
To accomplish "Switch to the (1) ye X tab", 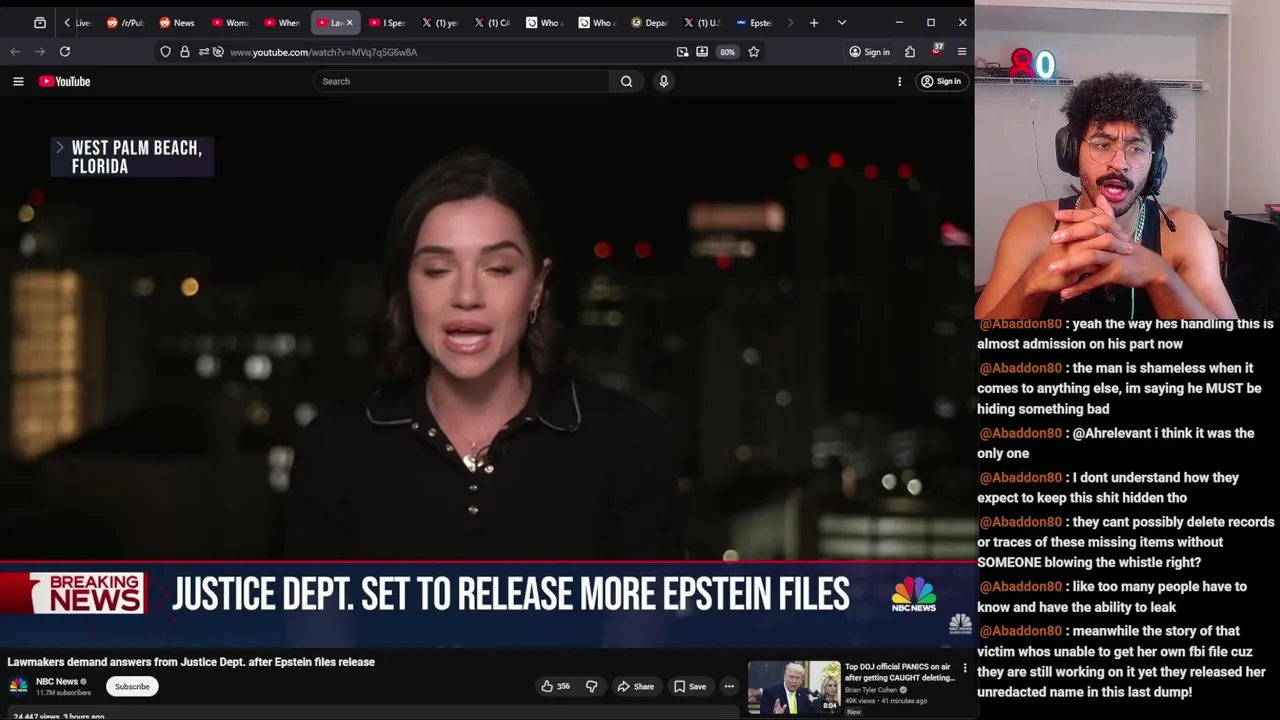I will [x=439, y=22].
